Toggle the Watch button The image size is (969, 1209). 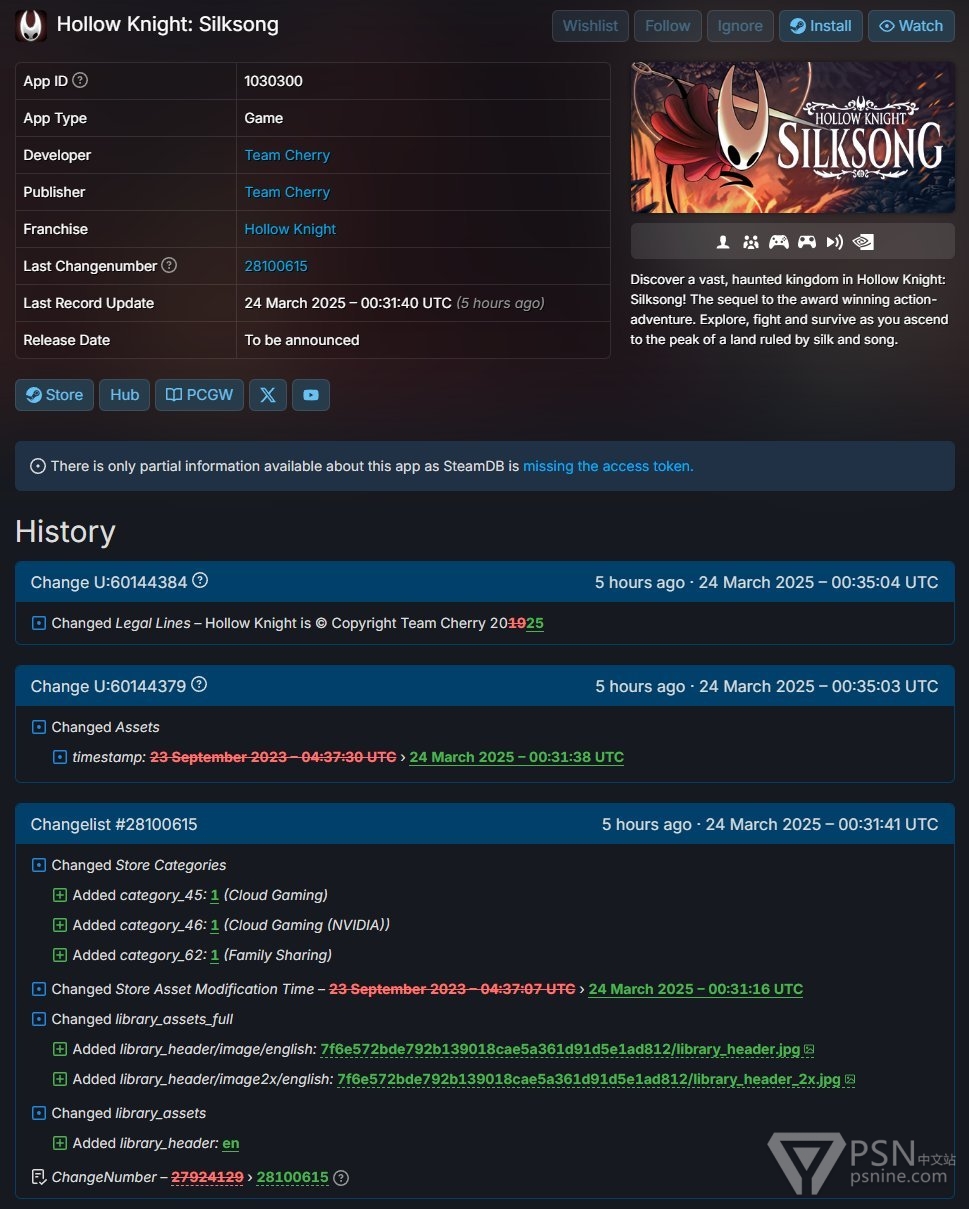pyautogui.click(x=911, y=26)
